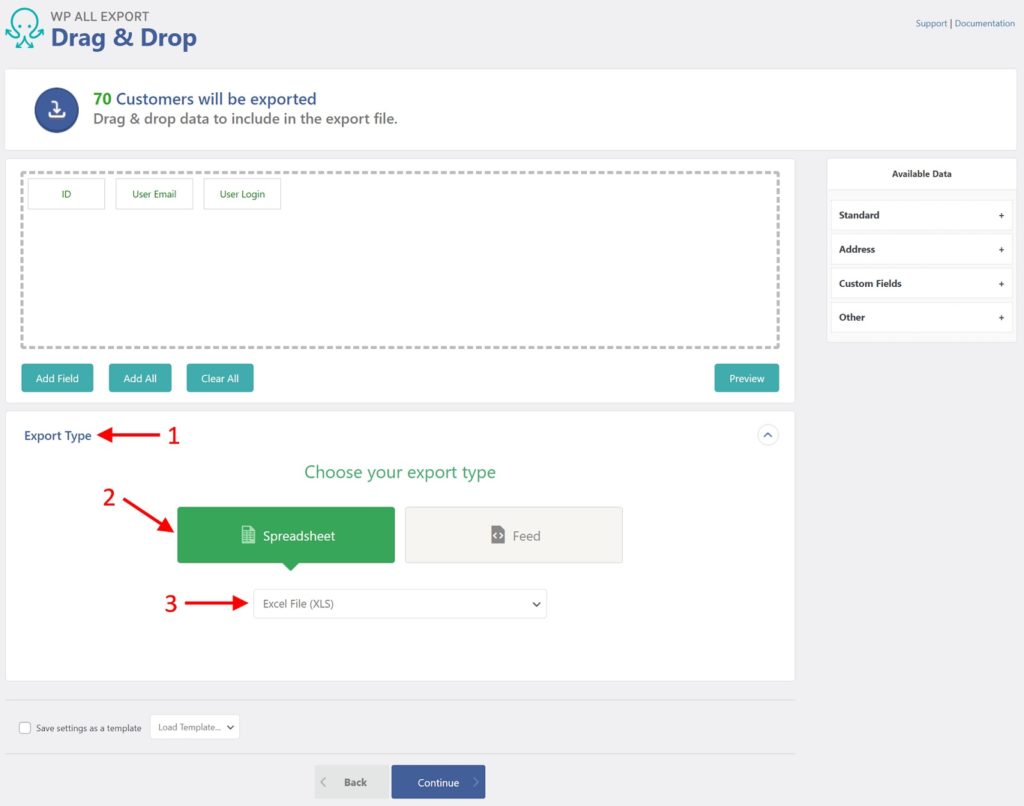Click the left chevron icon on the Back button
This screenshot has width=1024, height=806.
pos(324,781)
